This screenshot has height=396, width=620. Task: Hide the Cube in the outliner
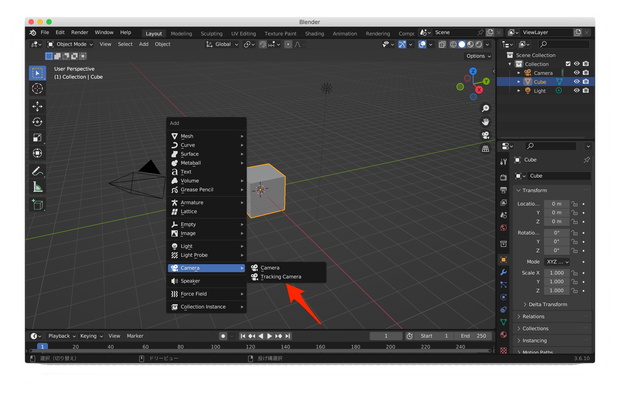click(577, 81)
